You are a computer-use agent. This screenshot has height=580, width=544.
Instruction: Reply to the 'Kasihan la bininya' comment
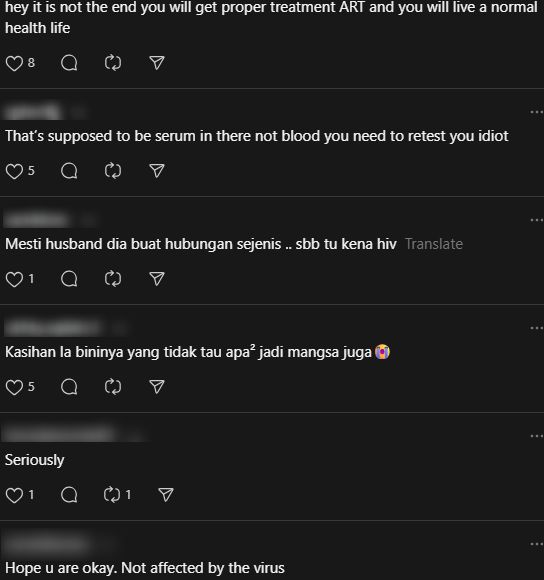coord(69,387)
